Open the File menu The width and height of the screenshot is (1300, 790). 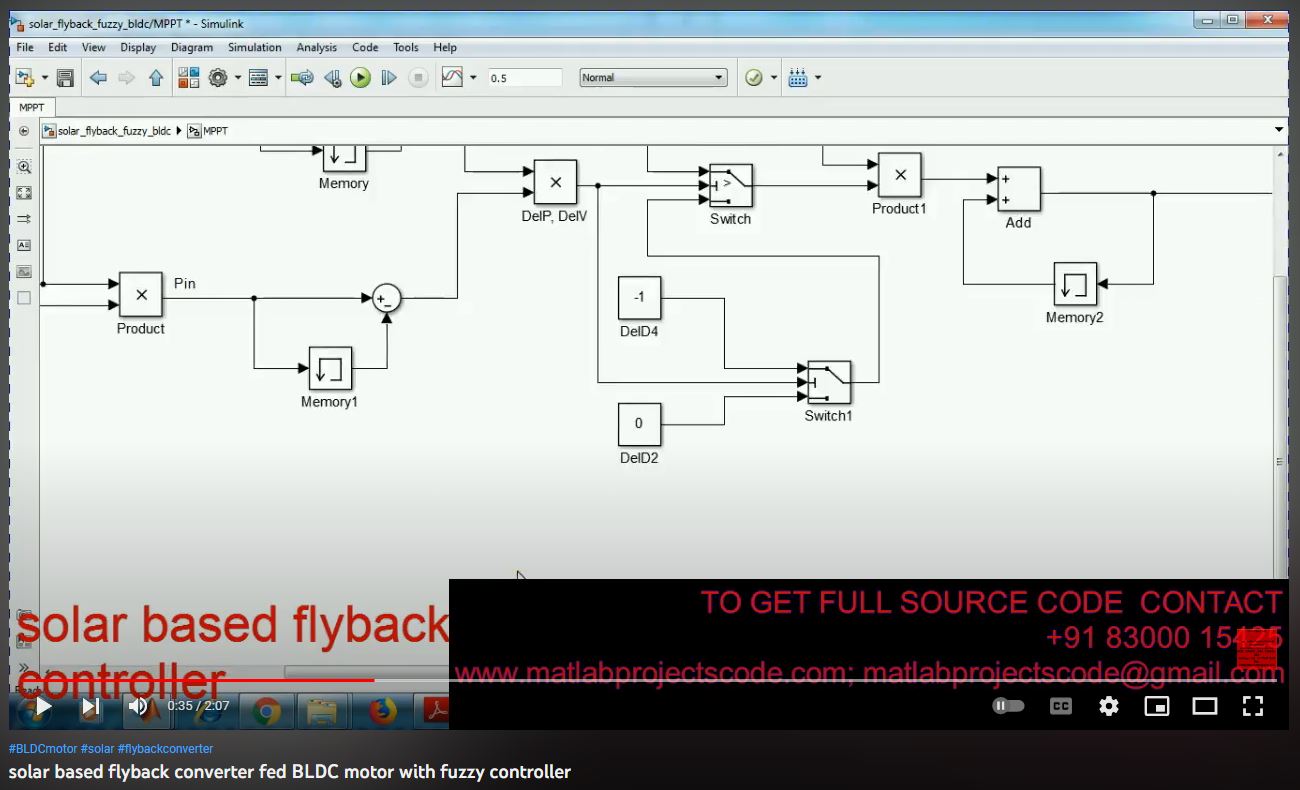tap(25, 47)
